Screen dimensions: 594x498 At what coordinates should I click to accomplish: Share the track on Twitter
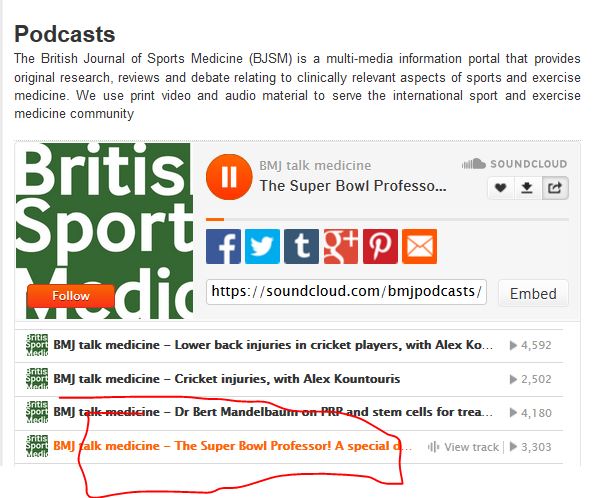tap(262, 246)
